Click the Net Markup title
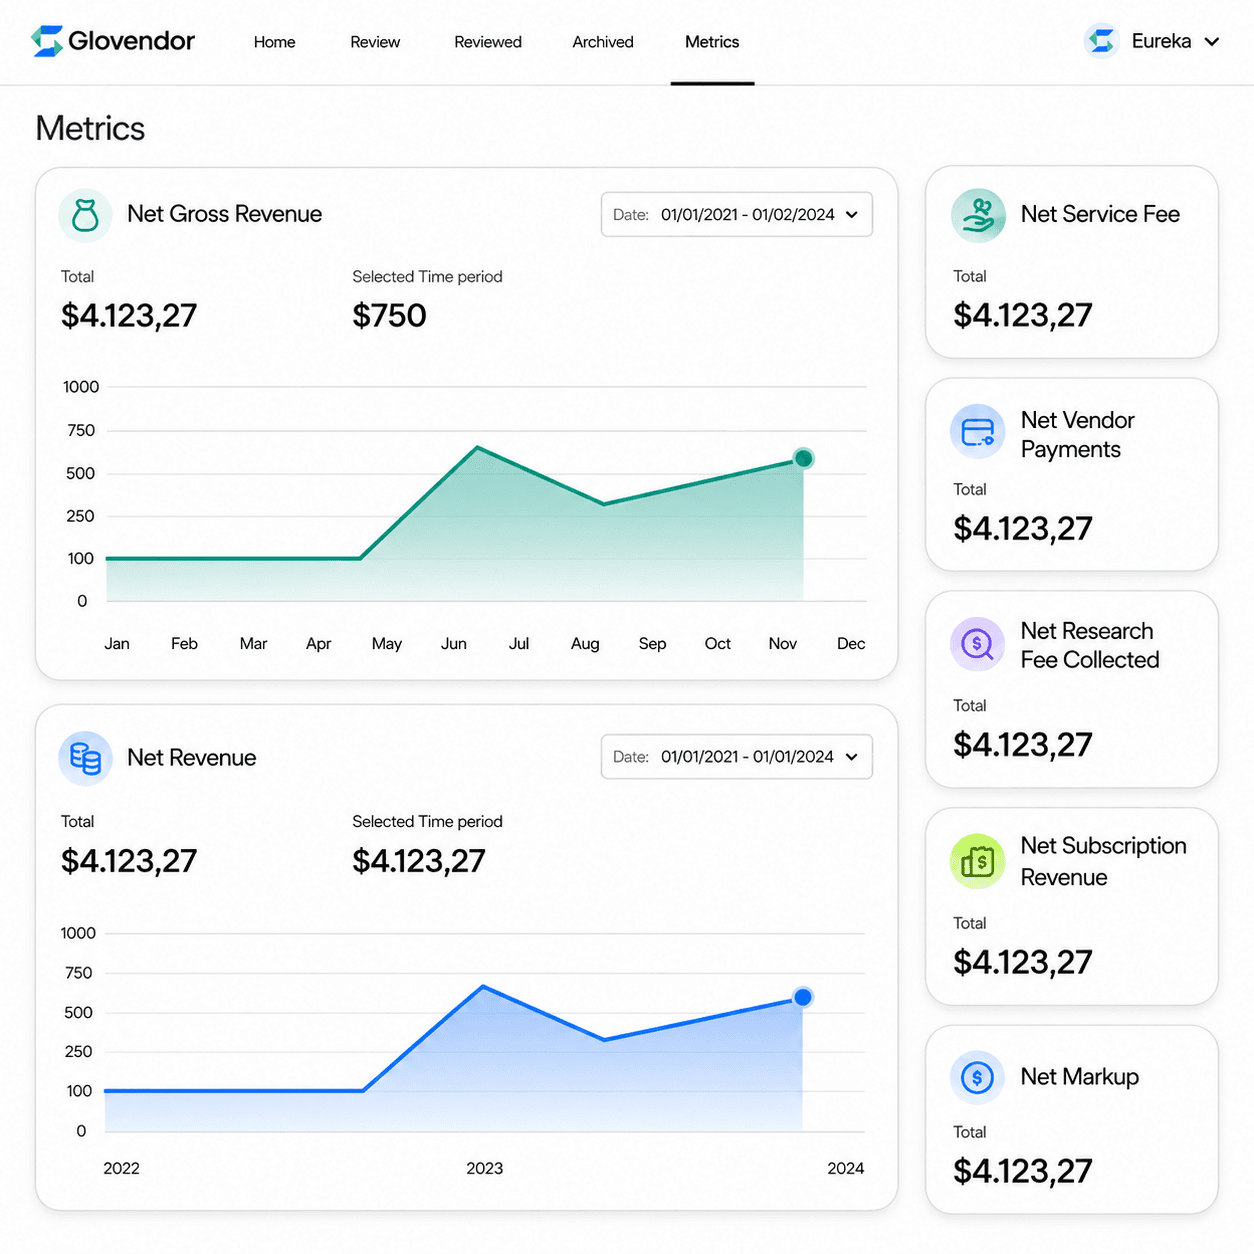 (x=1079, y=1077)
